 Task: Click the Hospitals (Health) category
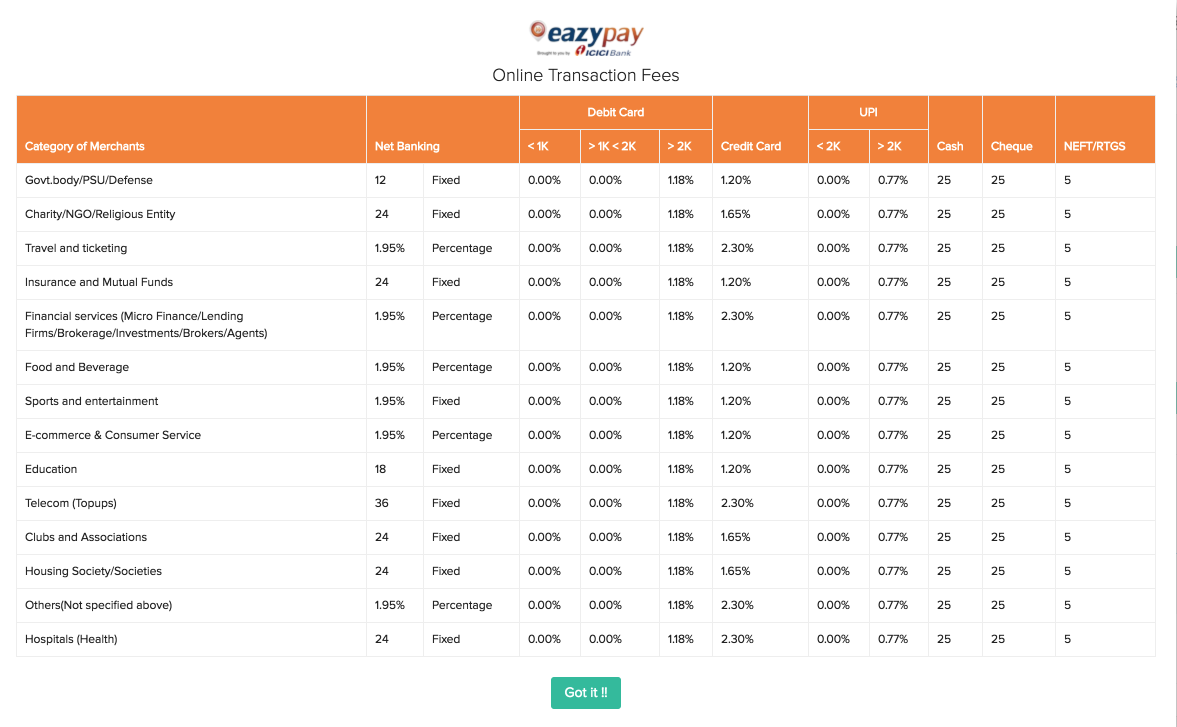tap(71, 639)
